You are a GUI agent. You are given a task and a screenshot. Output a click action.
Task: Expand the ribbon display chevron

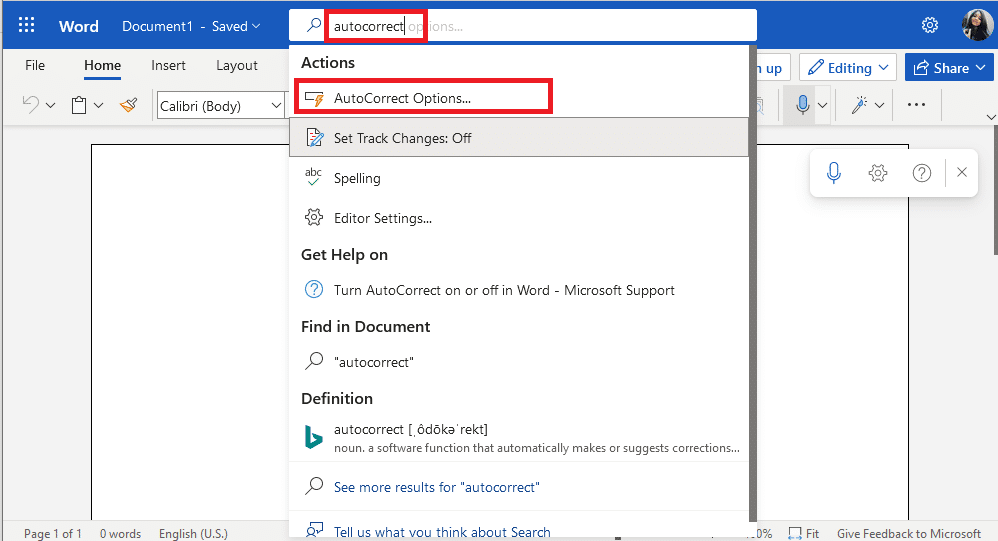click(x=990, y=116)
